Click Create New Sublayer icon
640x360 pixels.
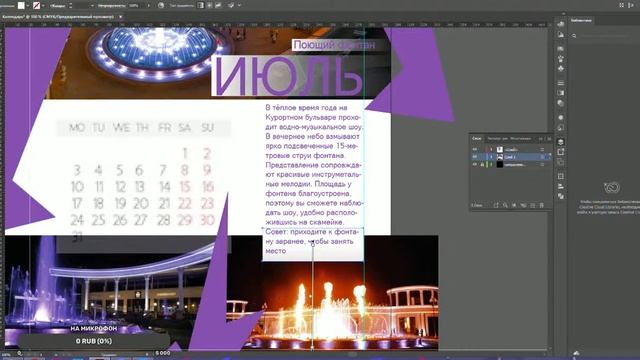click(523, 205)
